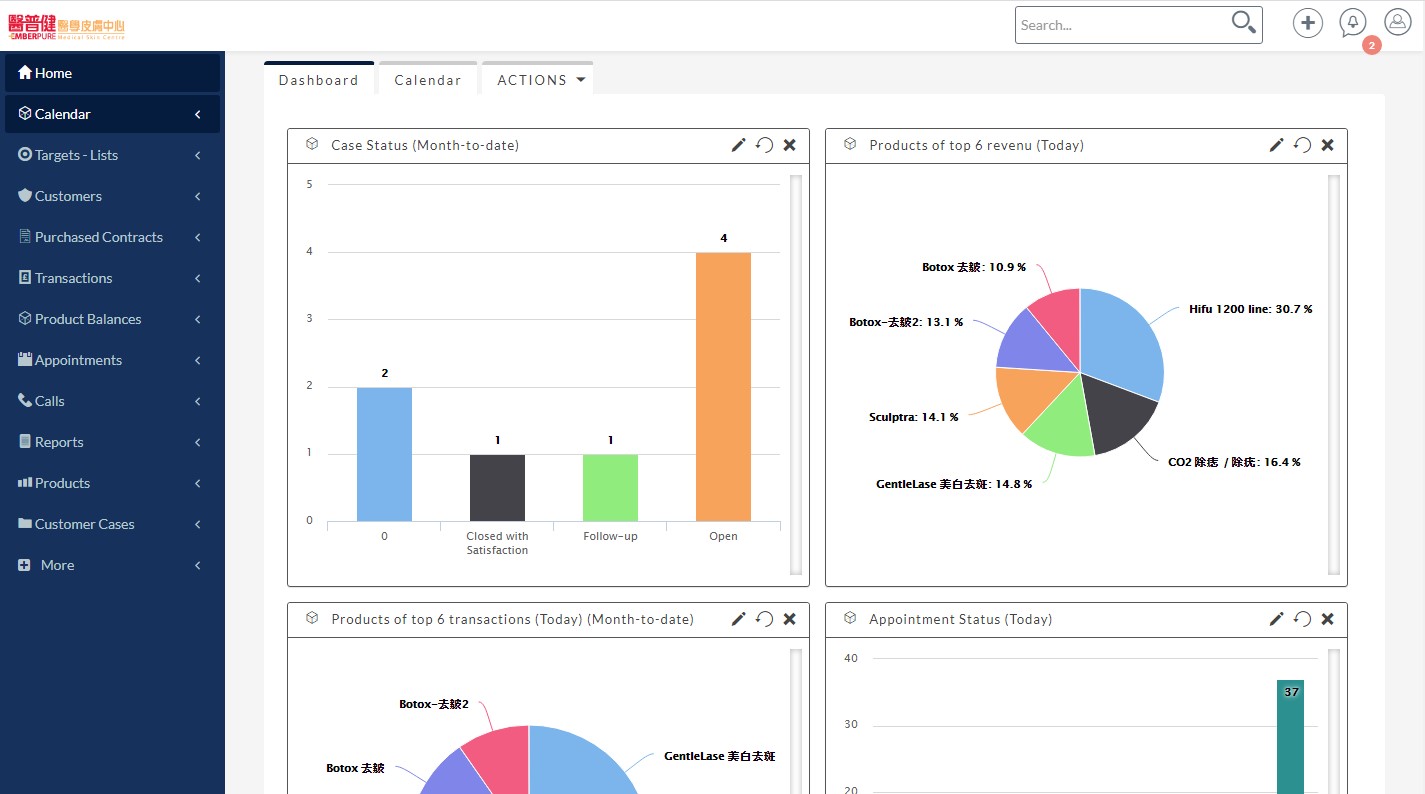Click the cube icon beside the Case Status title
Viewport: 1425px width, 794px height.
point(312,144)
